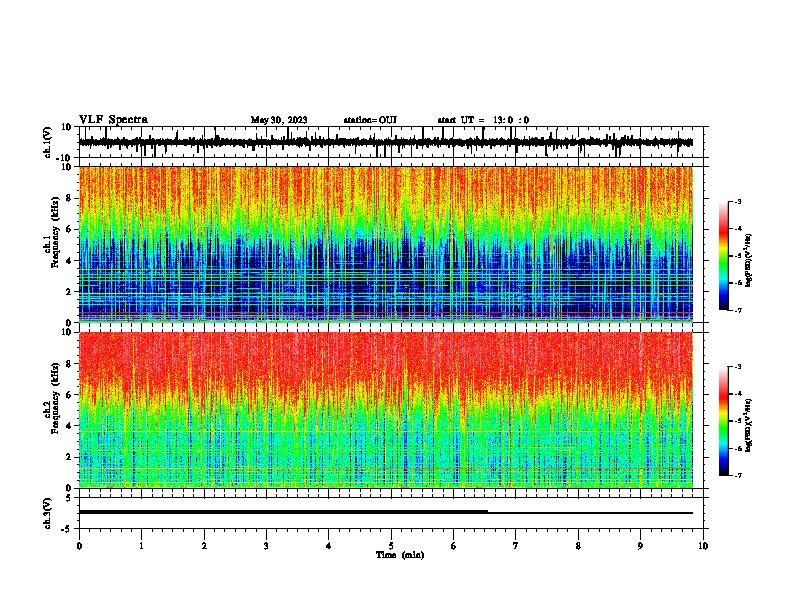This screenshot has width=792, height=612.
Task: Click the "-7" label on ch.2 color bar
Action: tap(737, 475)
